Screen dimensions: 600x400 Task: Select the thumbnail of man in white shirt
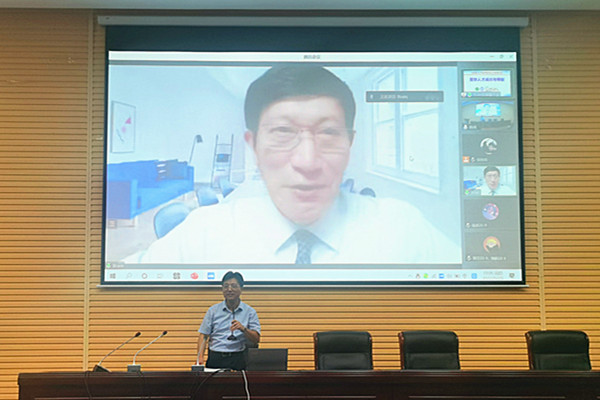pos(489,180)
